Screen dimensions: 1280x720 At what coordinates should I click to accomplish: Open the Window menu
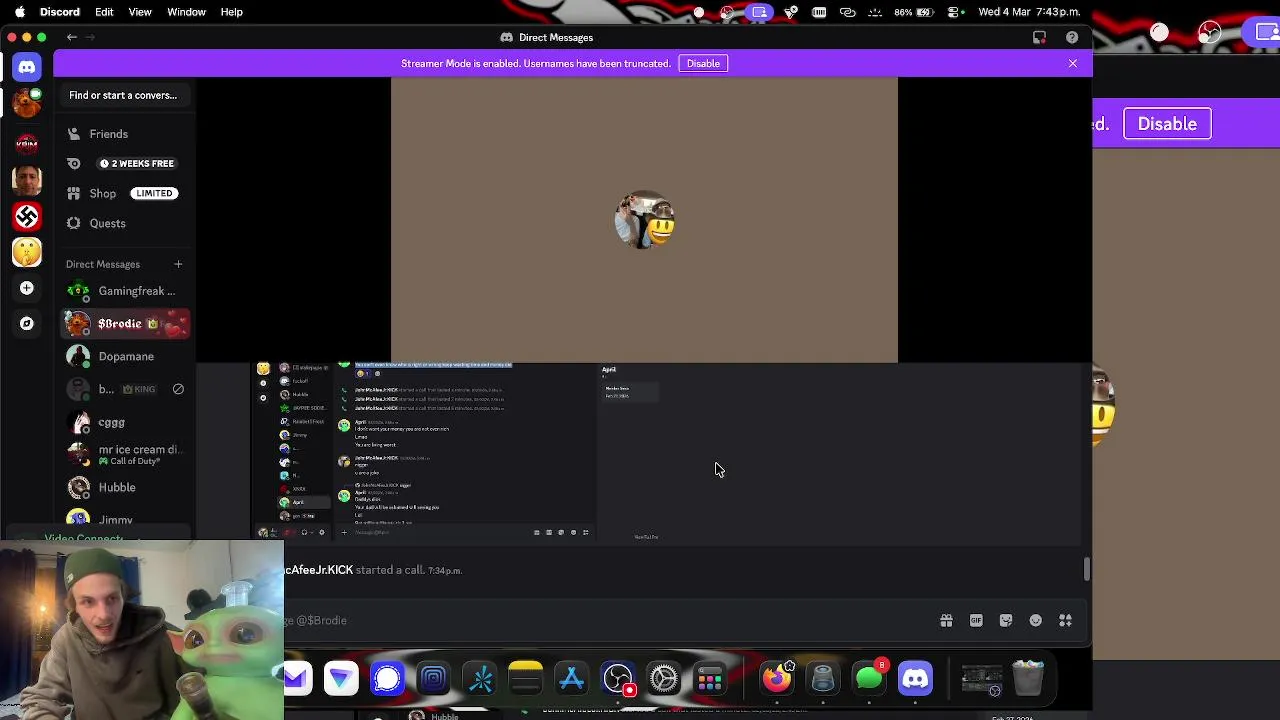click(186, 12)
